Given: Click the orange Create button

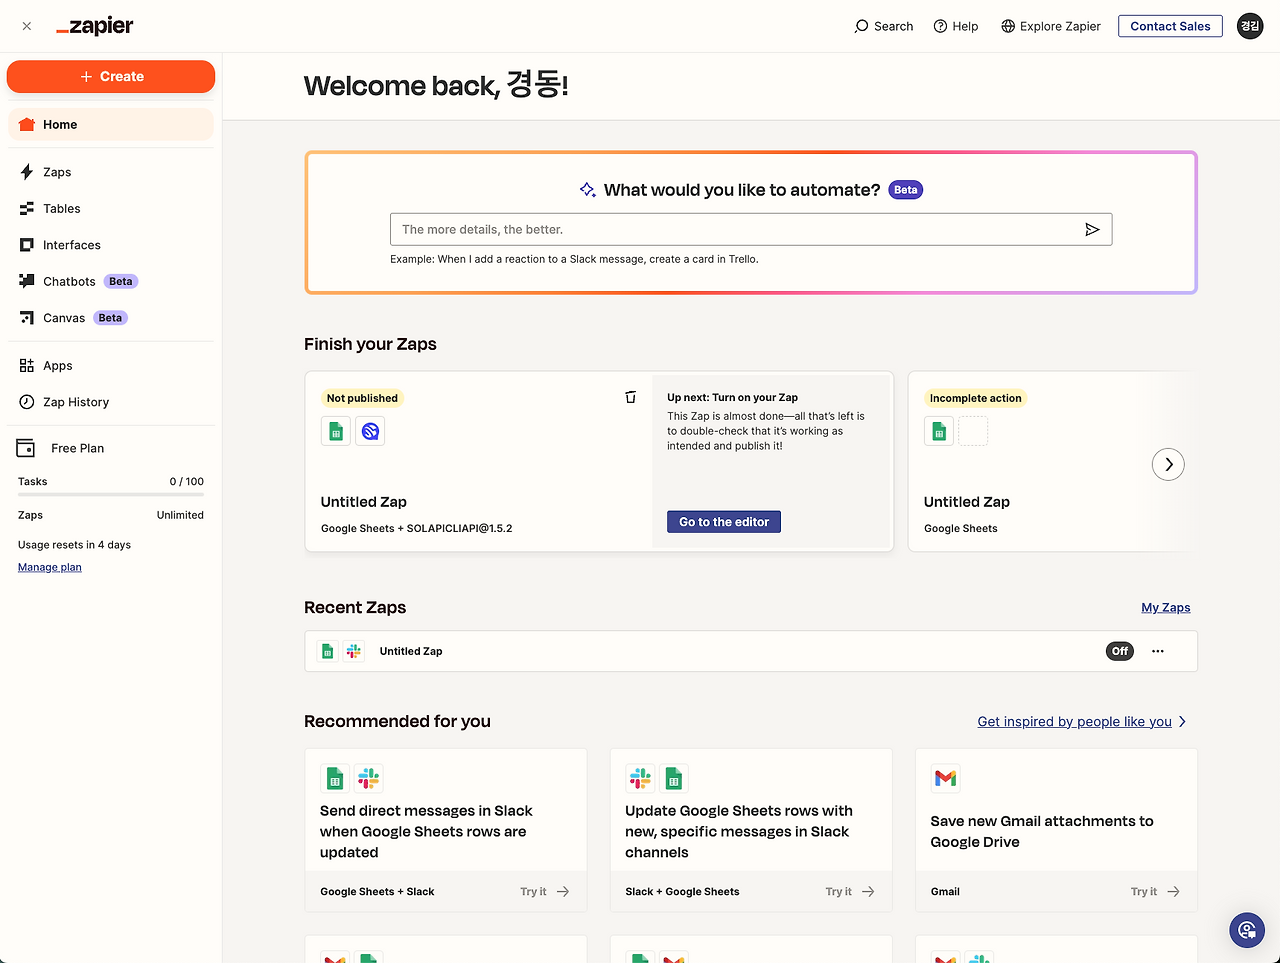Looking at the screenshot, I should point(111,76).
